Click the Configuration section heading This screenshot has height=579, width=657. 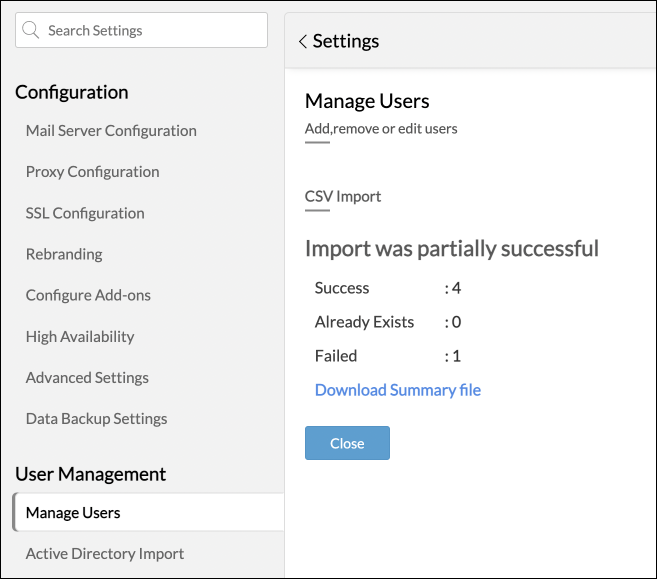point(72,92)
